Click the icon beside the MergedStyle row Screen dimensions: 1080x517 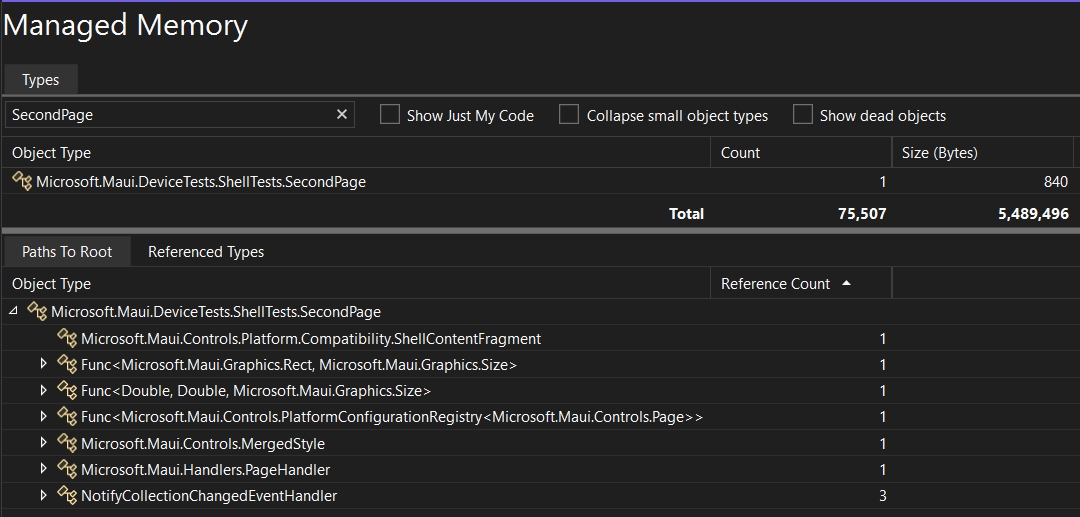pyautogui.click(x=67, y=443)
